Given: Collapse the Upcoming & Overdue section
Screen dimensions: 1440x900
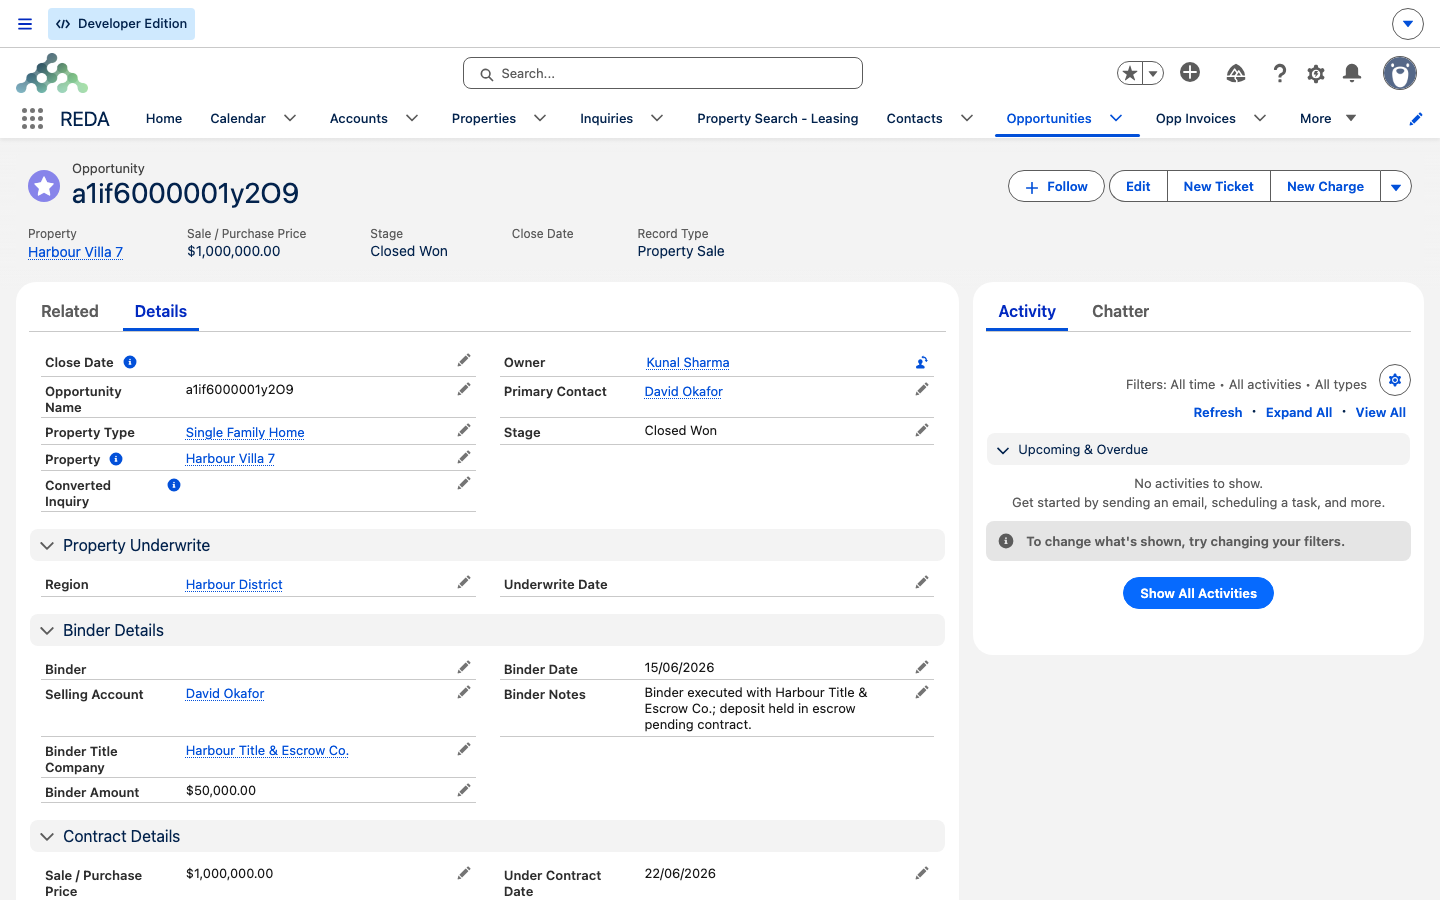Looking at the screenshot, I should tap(1003, 450).
